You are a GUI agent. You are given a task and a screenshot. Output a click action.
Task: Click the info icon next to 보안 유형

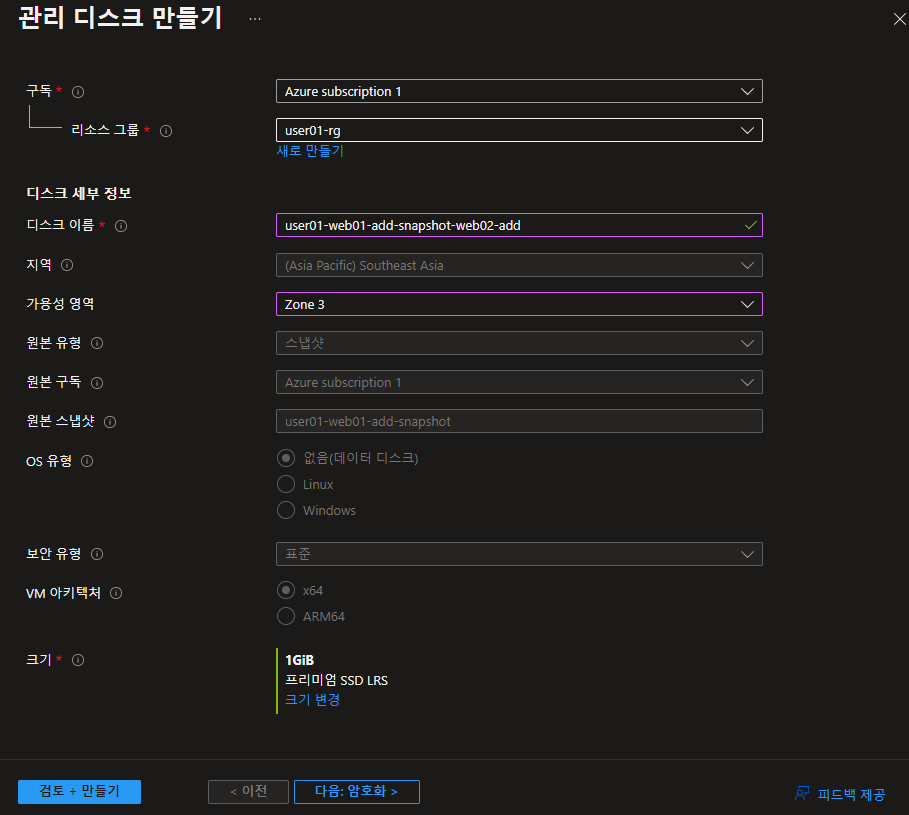coord(97,554)
